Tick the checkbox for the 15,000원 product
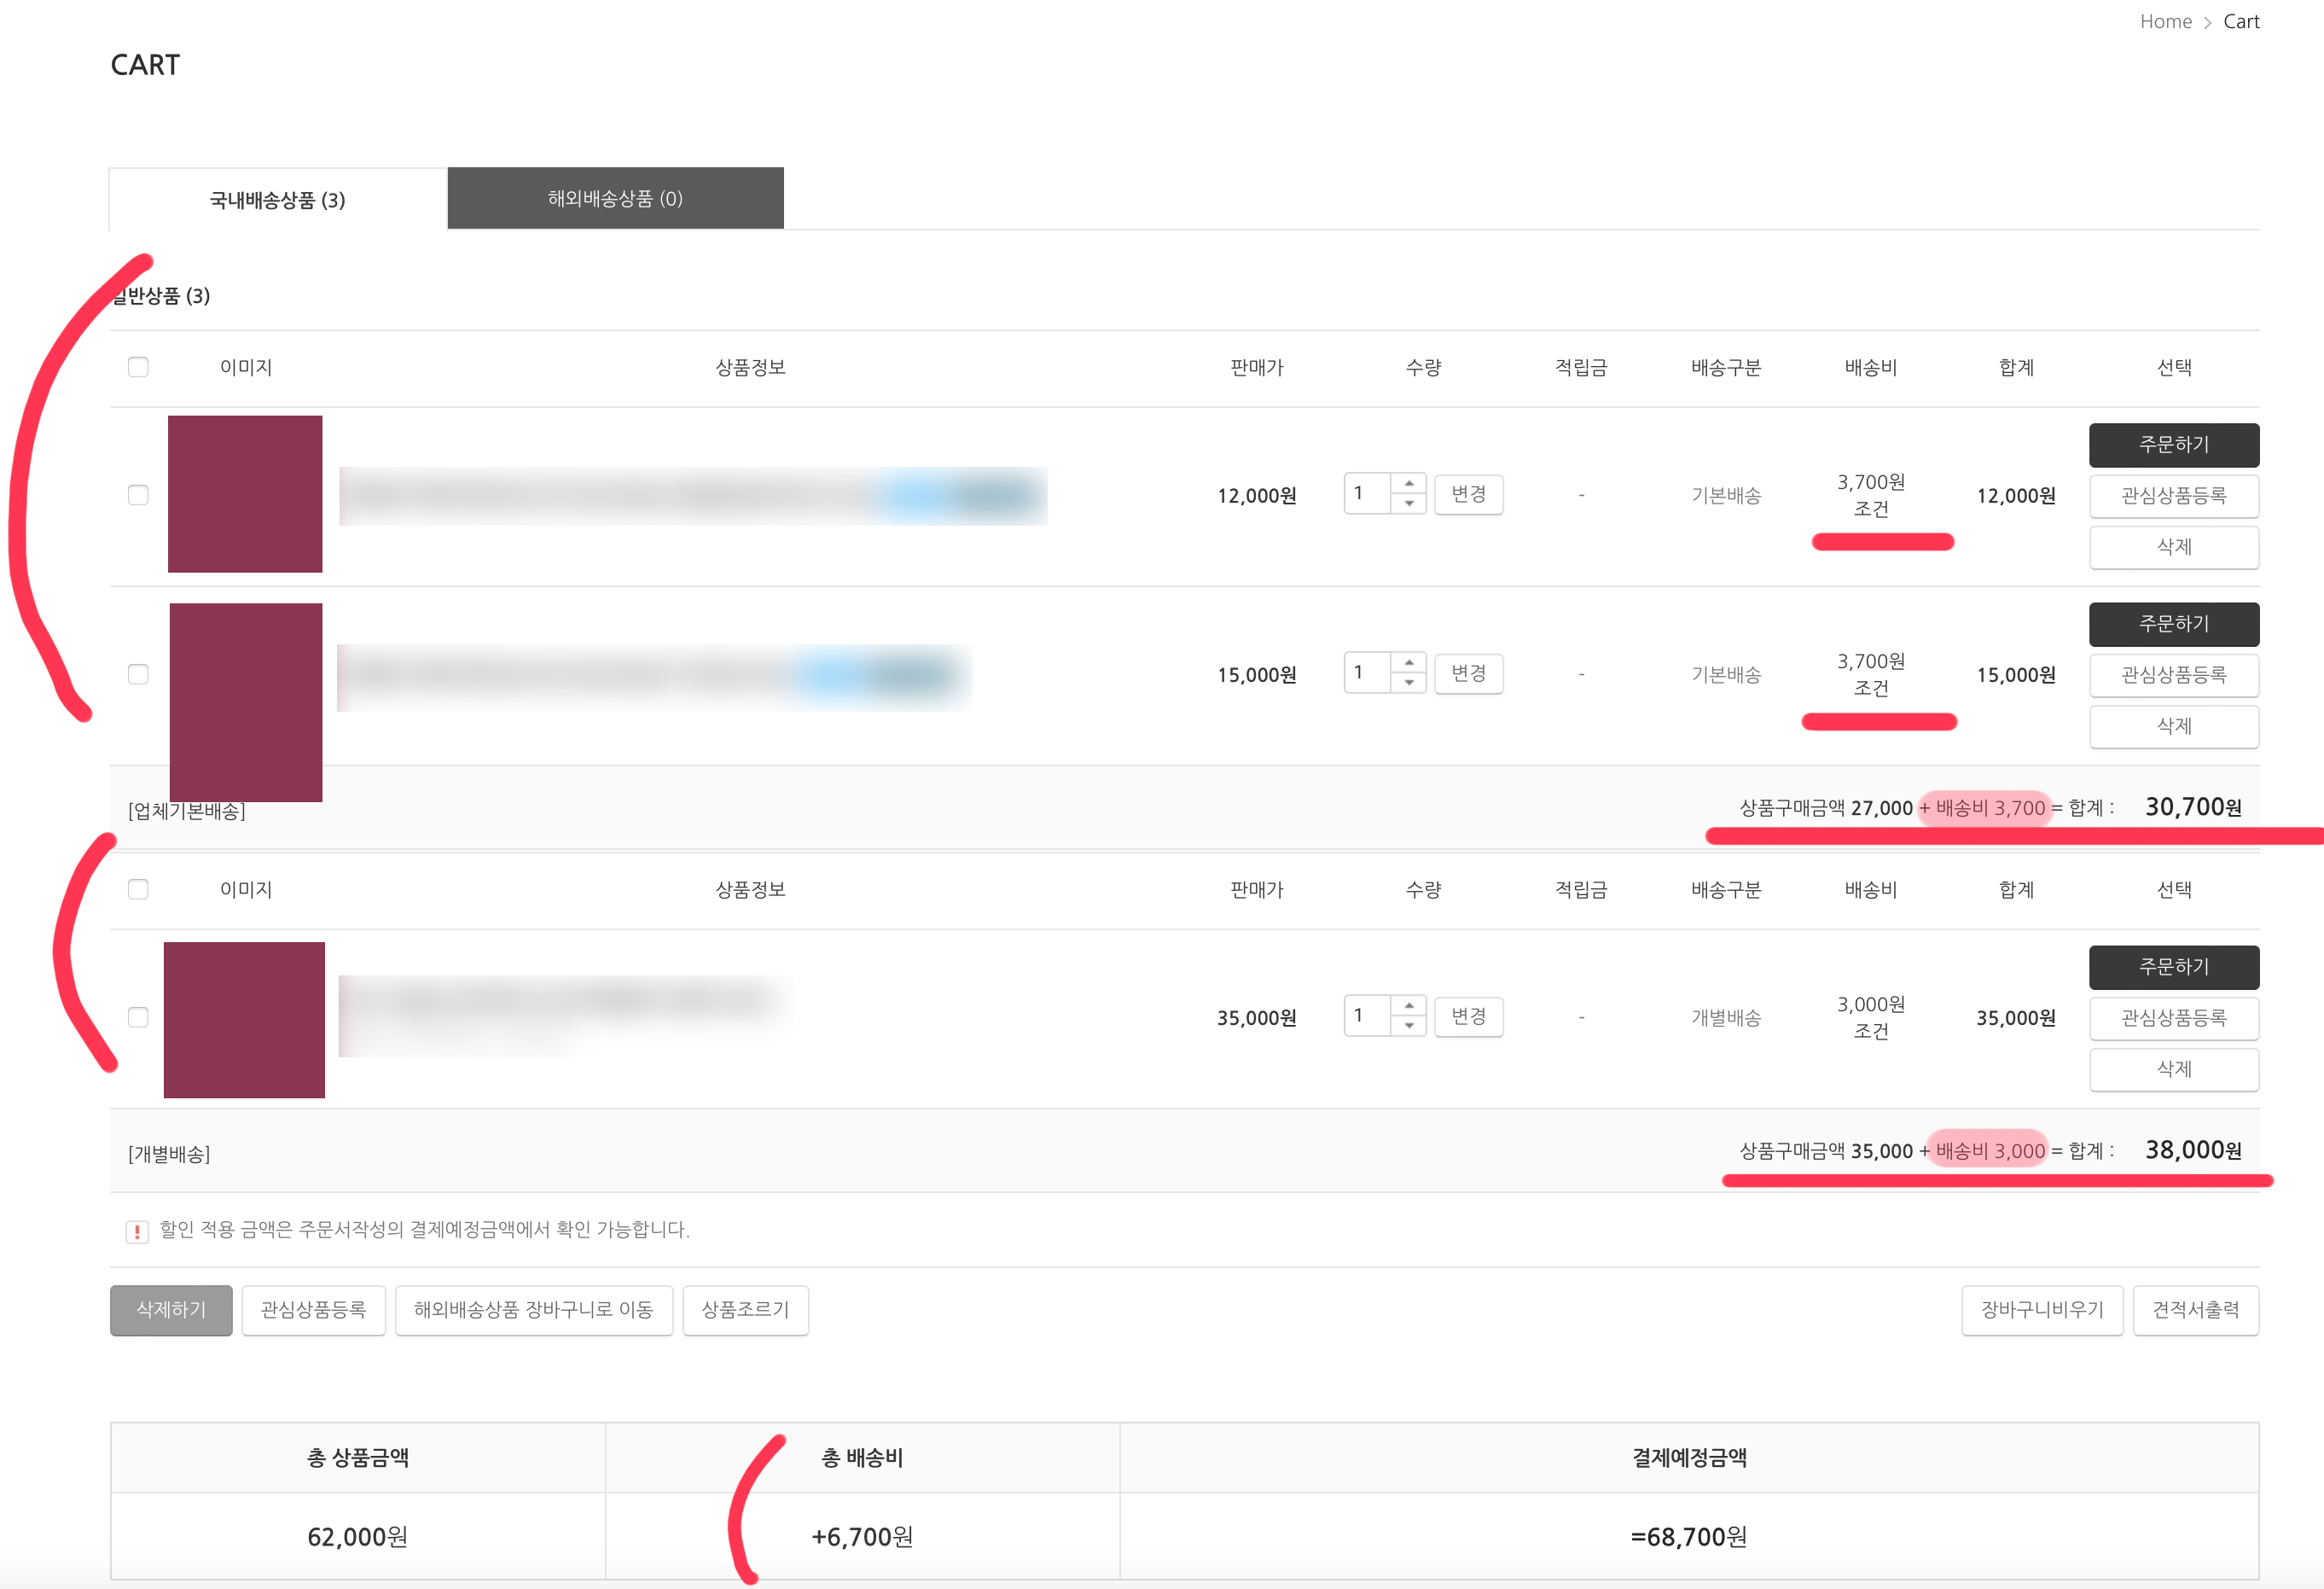This screenshot has width=2324, height=1589. 138,674
